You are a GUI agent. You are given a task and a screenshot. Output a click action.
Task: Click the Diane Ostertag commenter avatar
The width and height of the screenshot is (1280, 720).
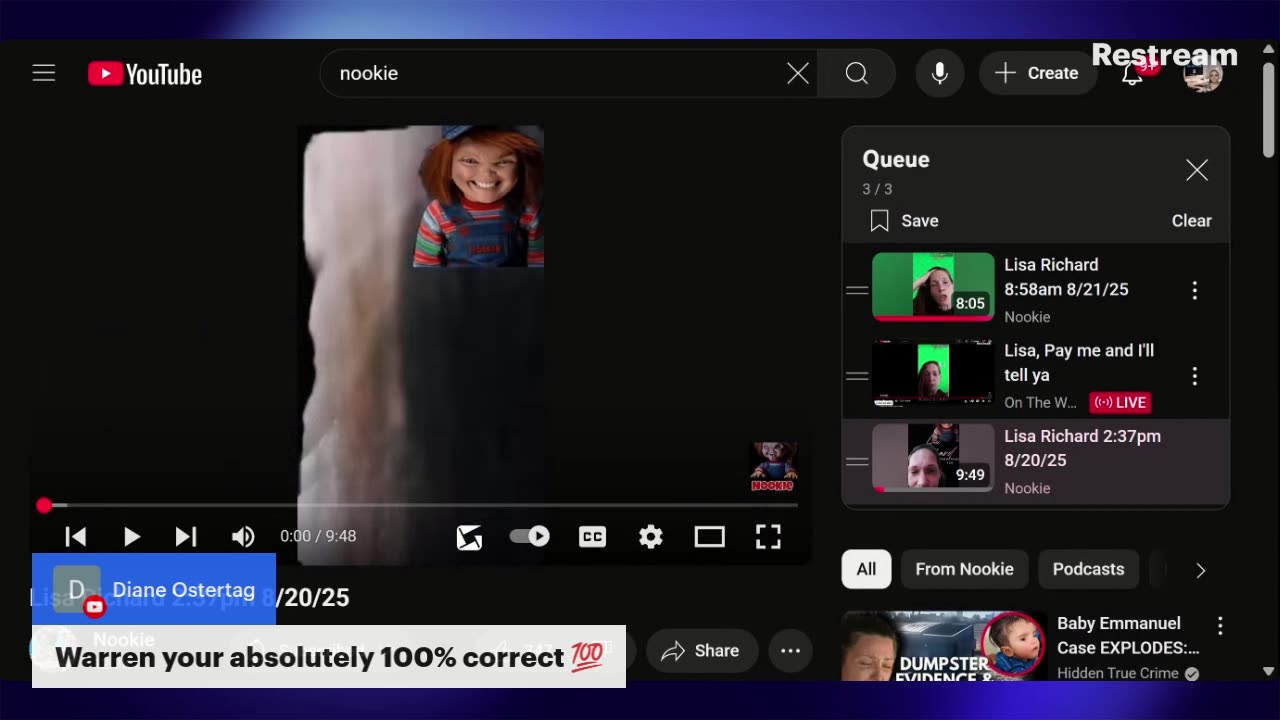coord(77,590)
